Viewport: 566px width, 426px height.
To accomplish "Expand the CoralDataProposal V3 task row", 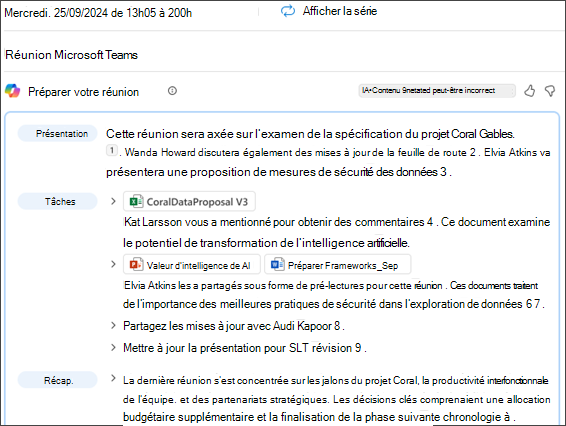I will point(113,201).
